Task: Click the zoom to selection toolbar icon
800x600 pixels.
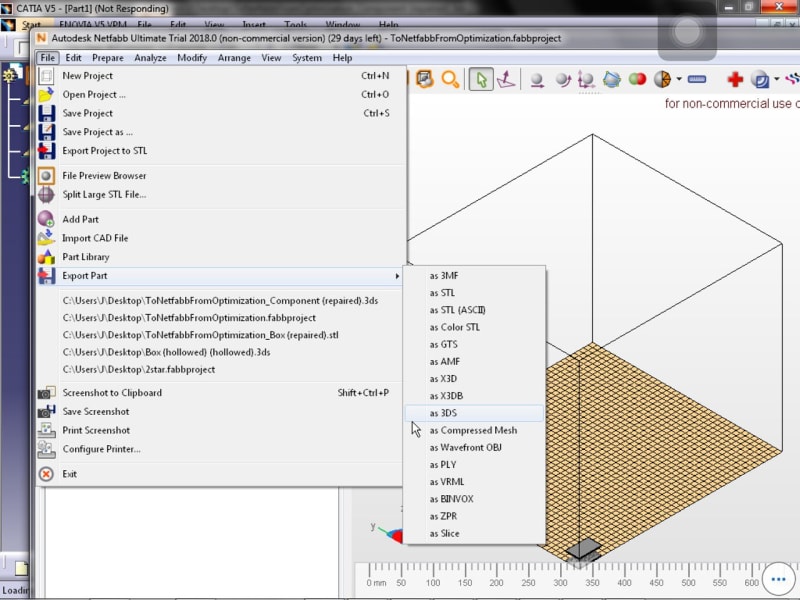Action: [x=424, y=79]
